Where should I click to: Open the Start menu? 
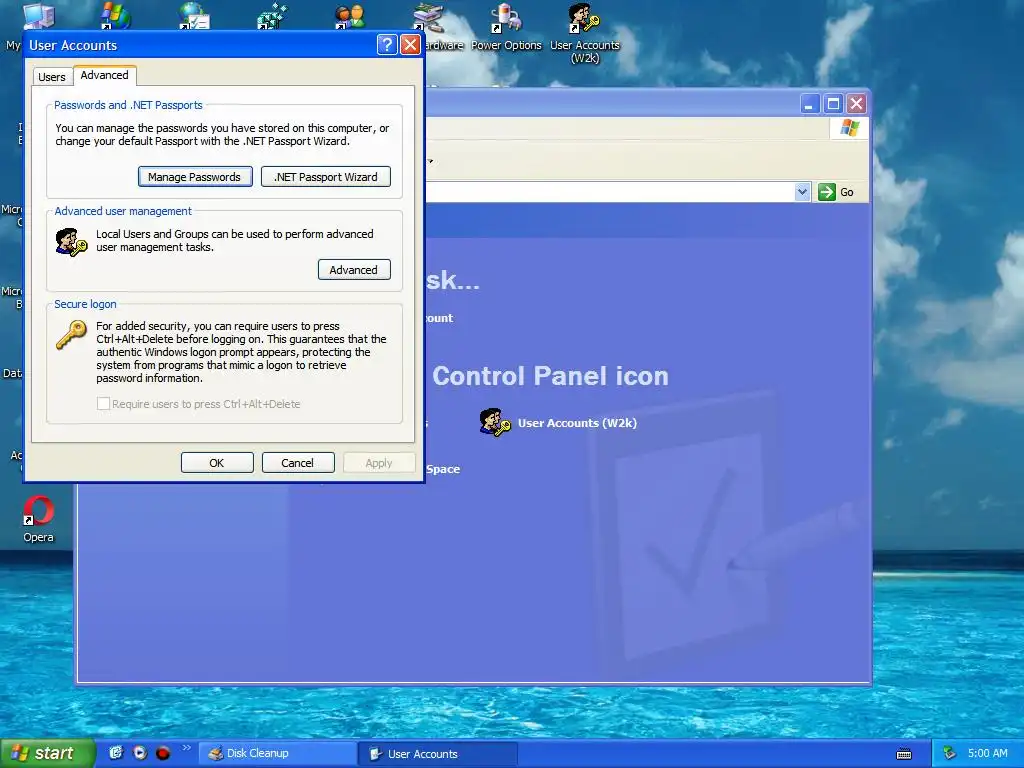47,754
